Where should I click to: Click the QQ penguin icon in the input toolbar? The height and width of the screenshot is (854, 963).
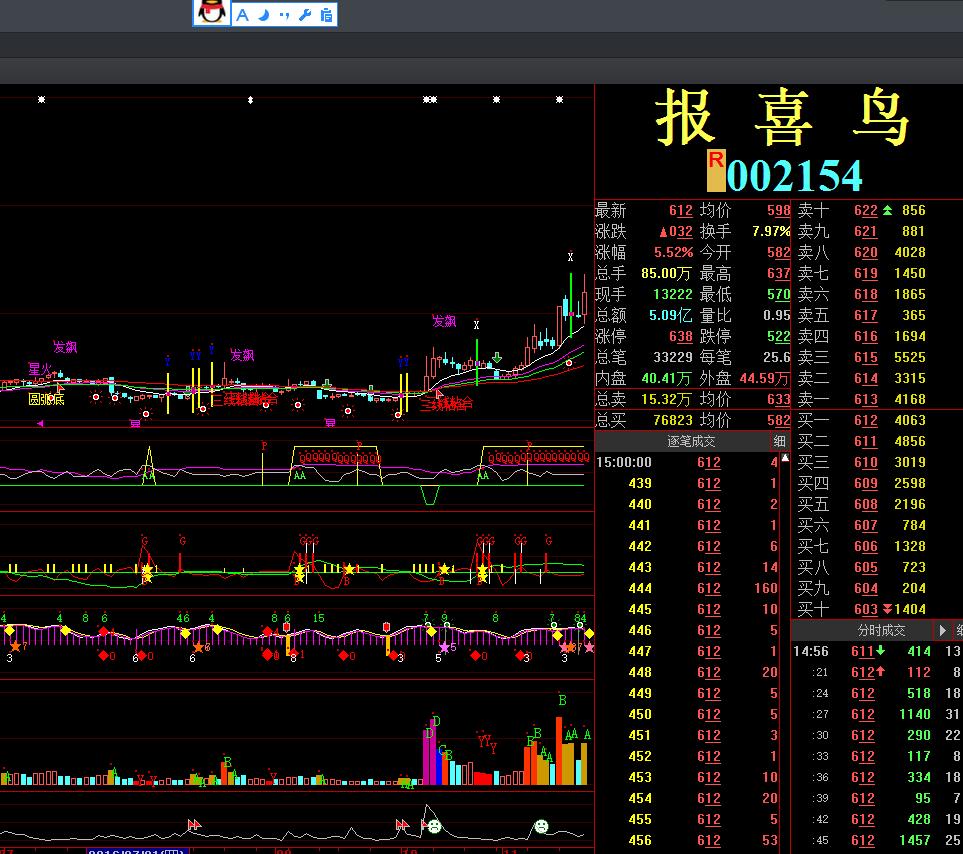pos(212,12)
